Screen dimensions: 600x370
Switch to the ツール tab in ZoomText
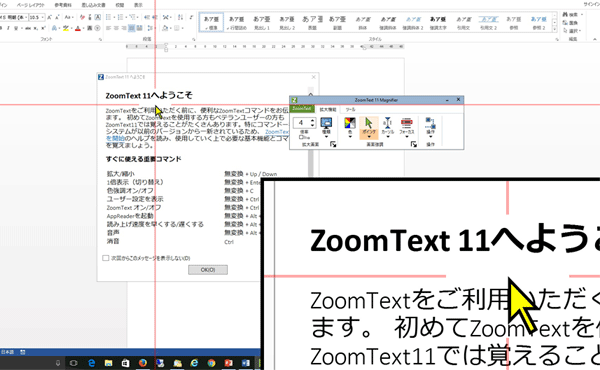pos(350,110)
